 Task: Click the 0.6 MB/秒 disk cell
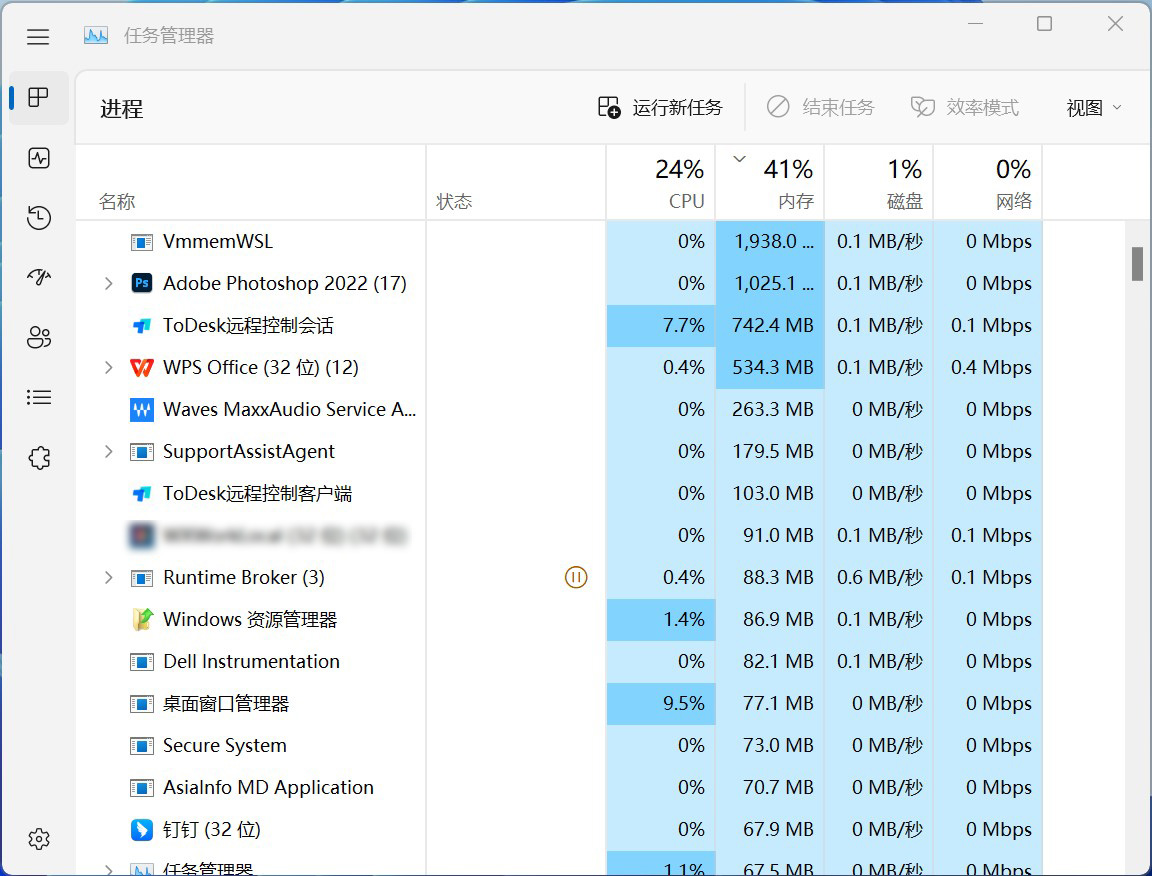(879, 578)
